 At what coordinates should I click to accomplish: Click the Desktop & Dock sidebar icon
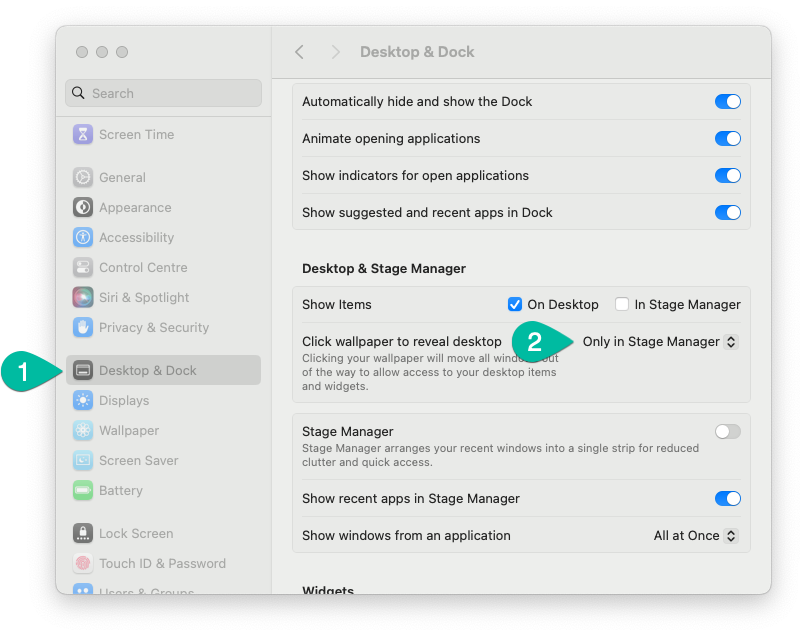tap(83, 370)
